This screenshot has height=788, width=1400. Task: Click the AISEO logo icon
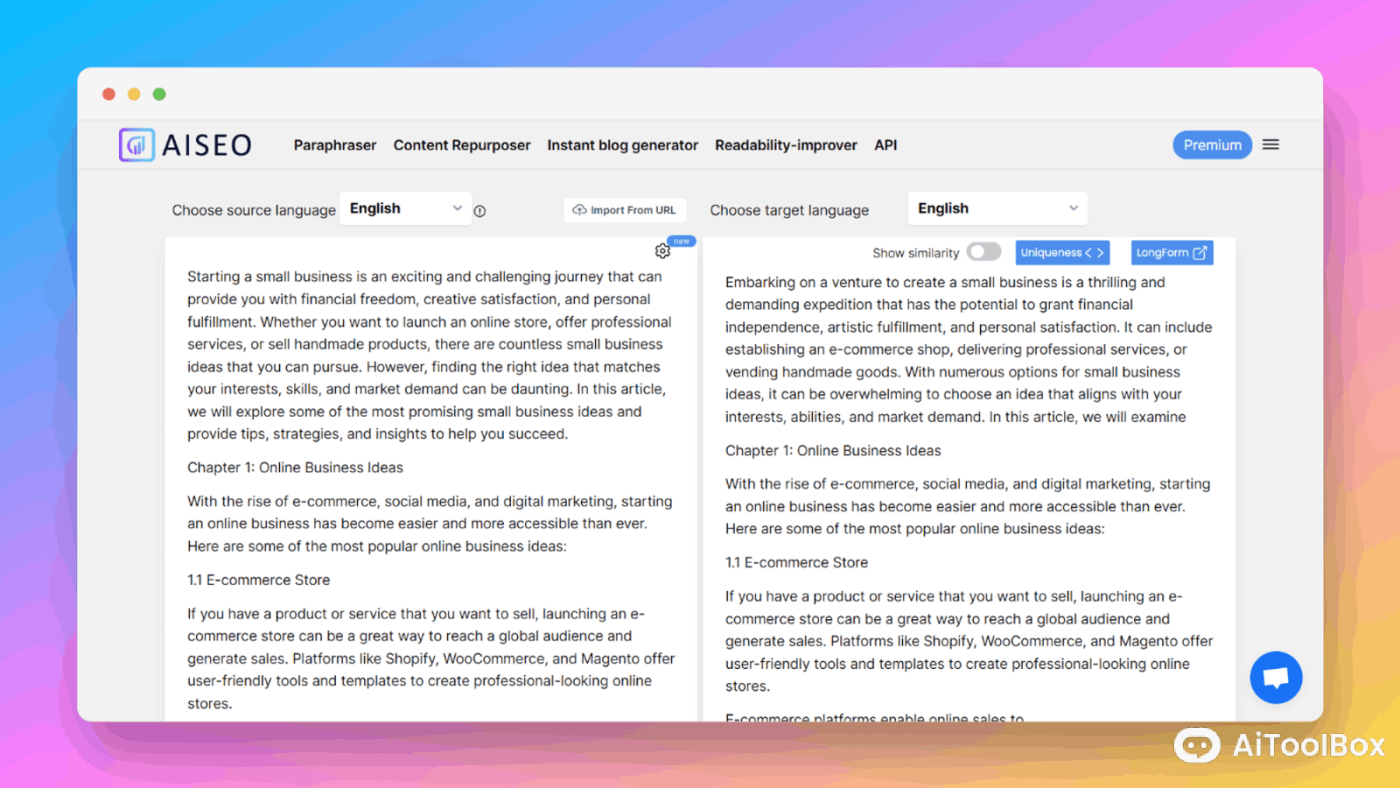click(x=137, y=145)
